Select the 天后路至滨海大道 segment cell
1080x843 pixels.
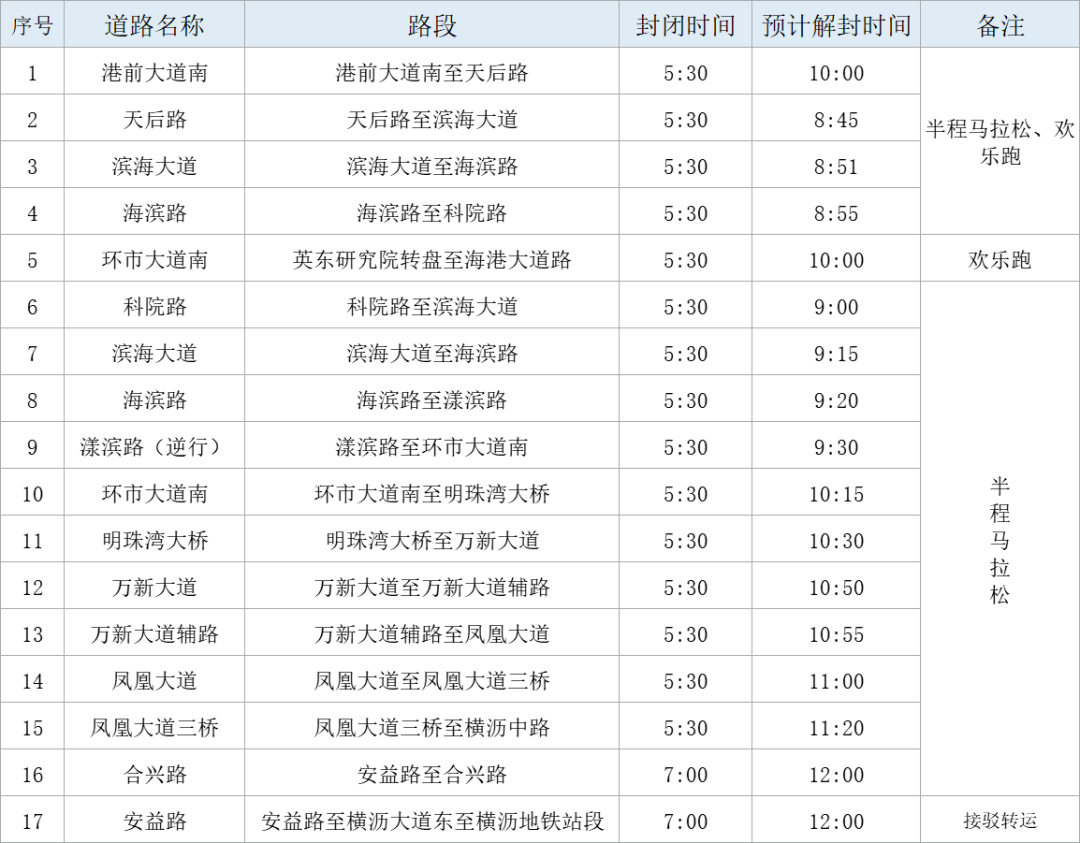coord(432,120)
